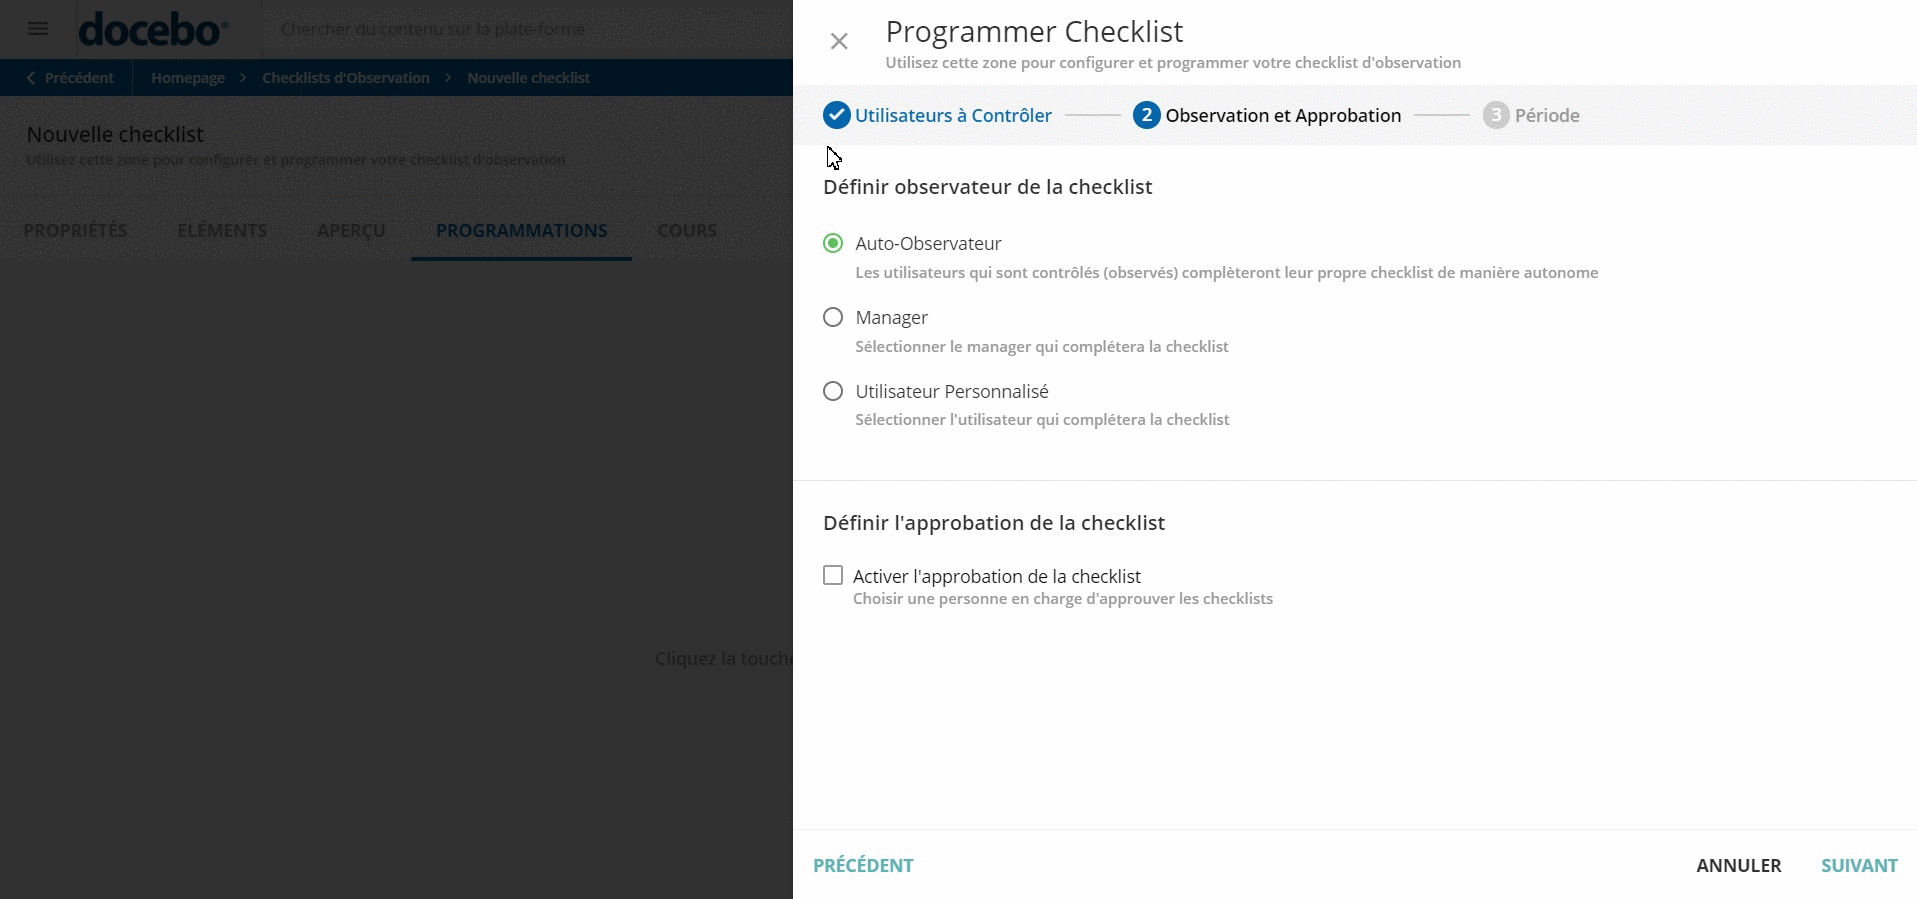Open the hamburger navigation menu
The height and width of the screenshot is (899, 1917).
pyautogui.click(x=38, y=29)
